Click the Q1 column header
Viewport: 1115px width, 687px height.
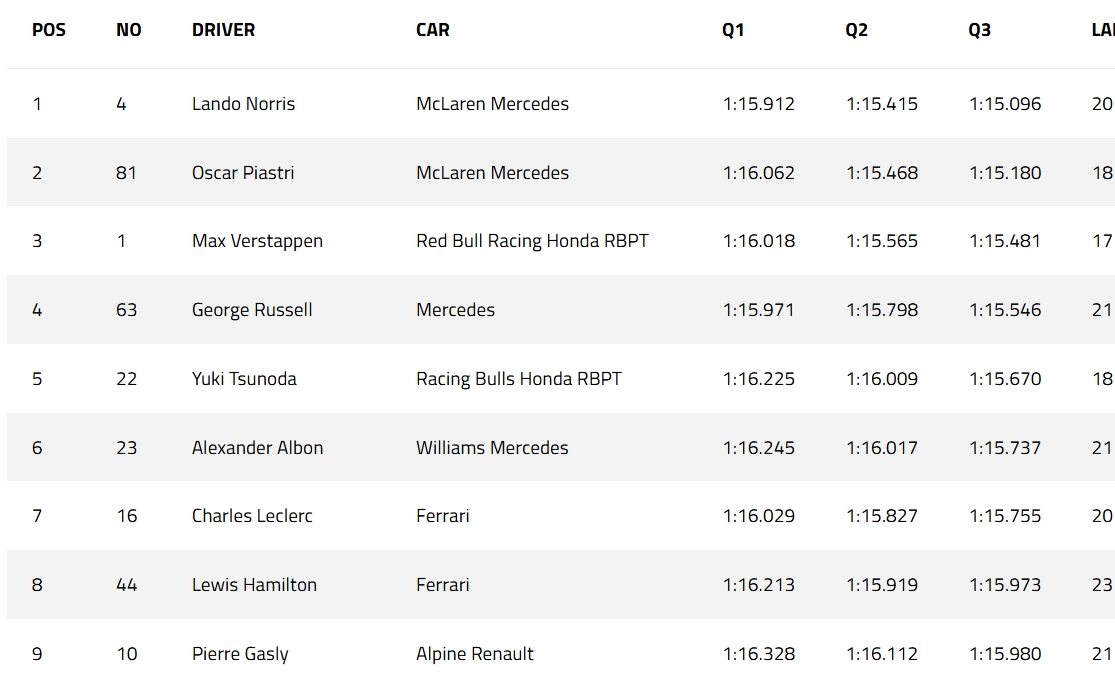(x=733, y=30)
